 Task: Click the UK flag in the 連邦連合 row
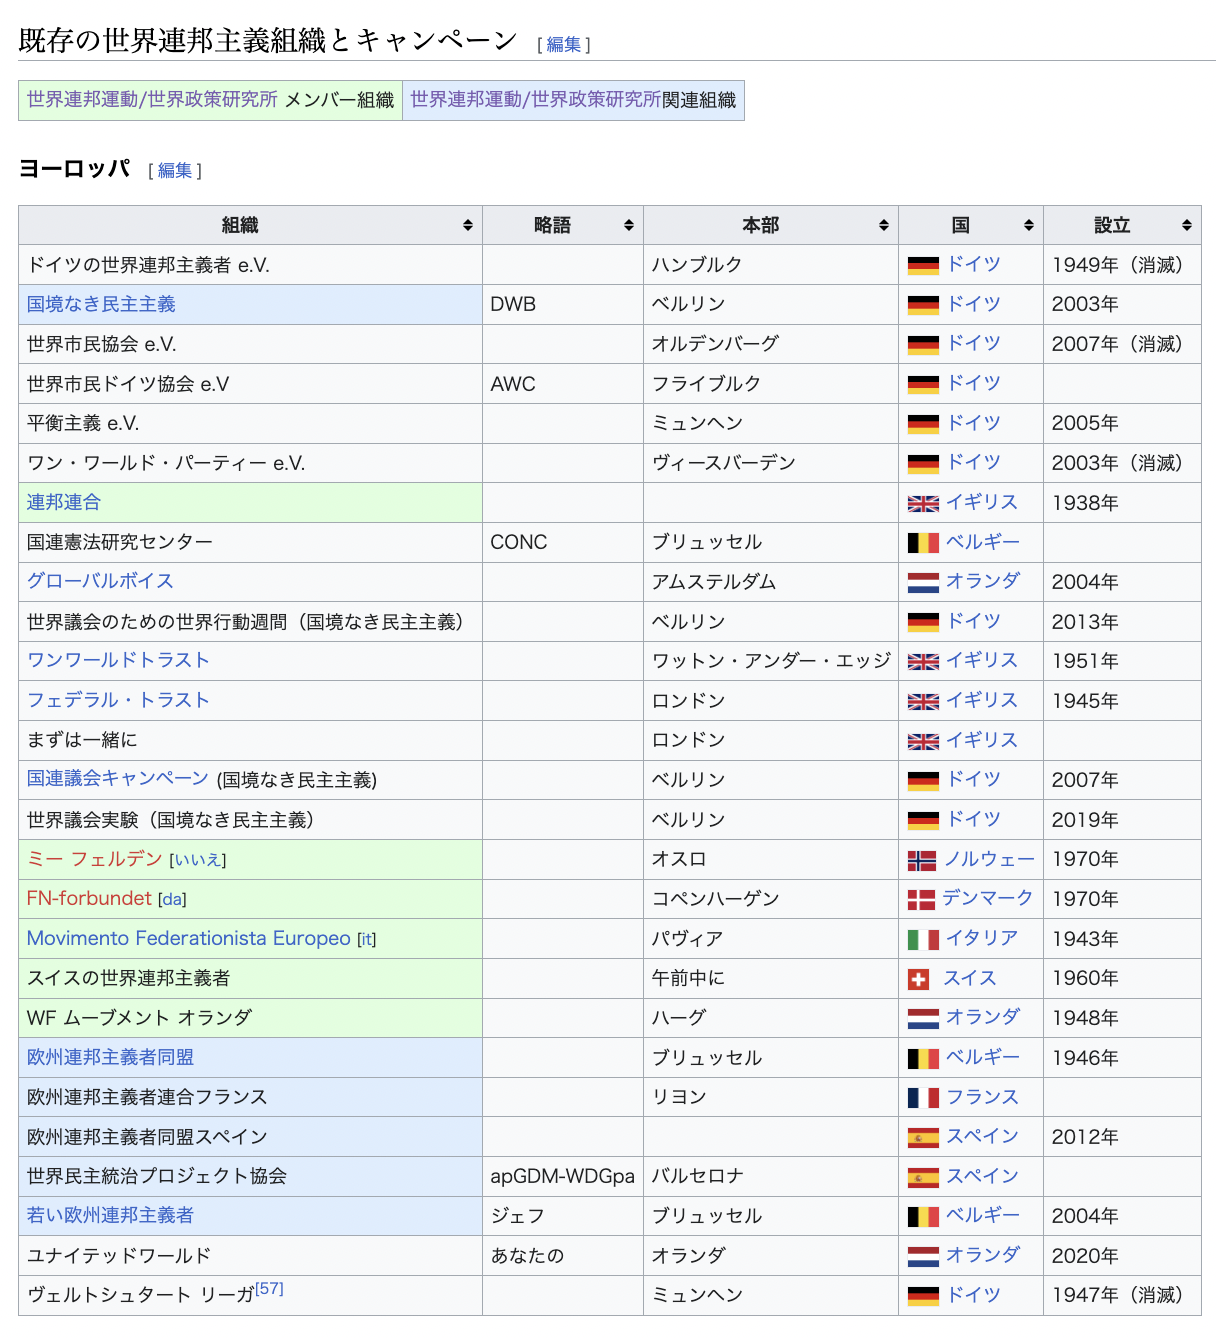pos(923,503)
